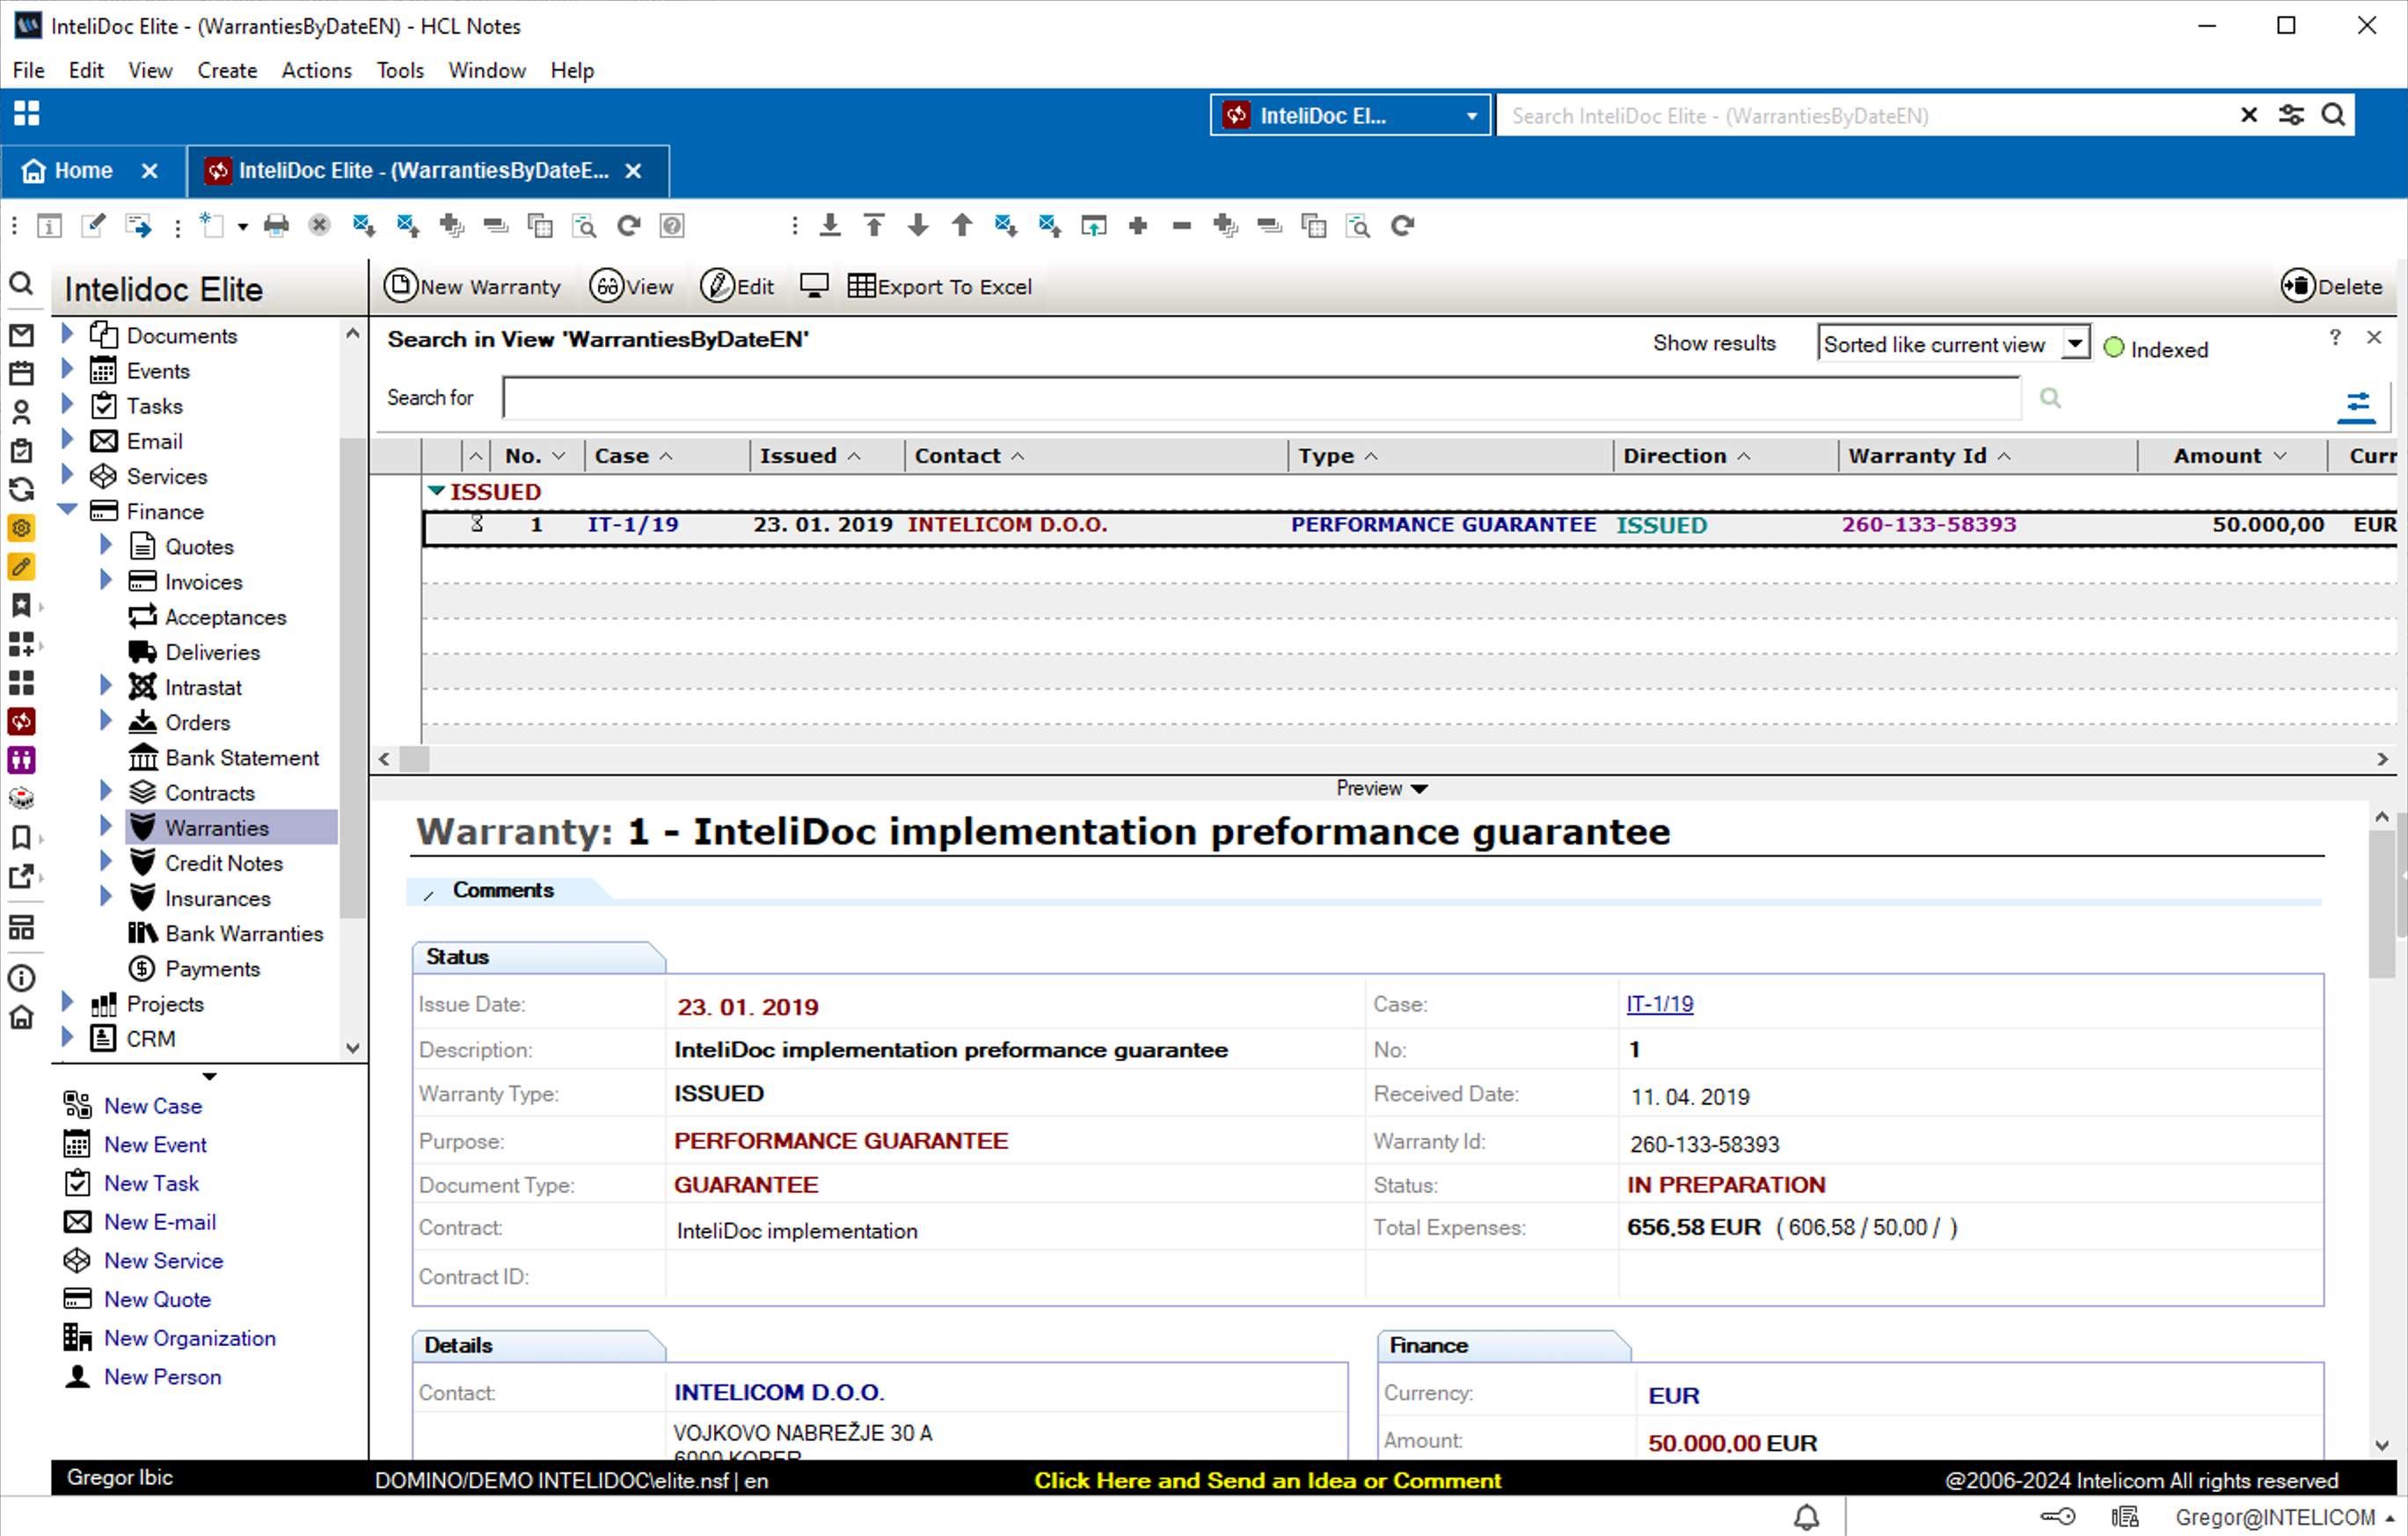
Task: Click the New Case icon
Action: tap(77, 1105)
